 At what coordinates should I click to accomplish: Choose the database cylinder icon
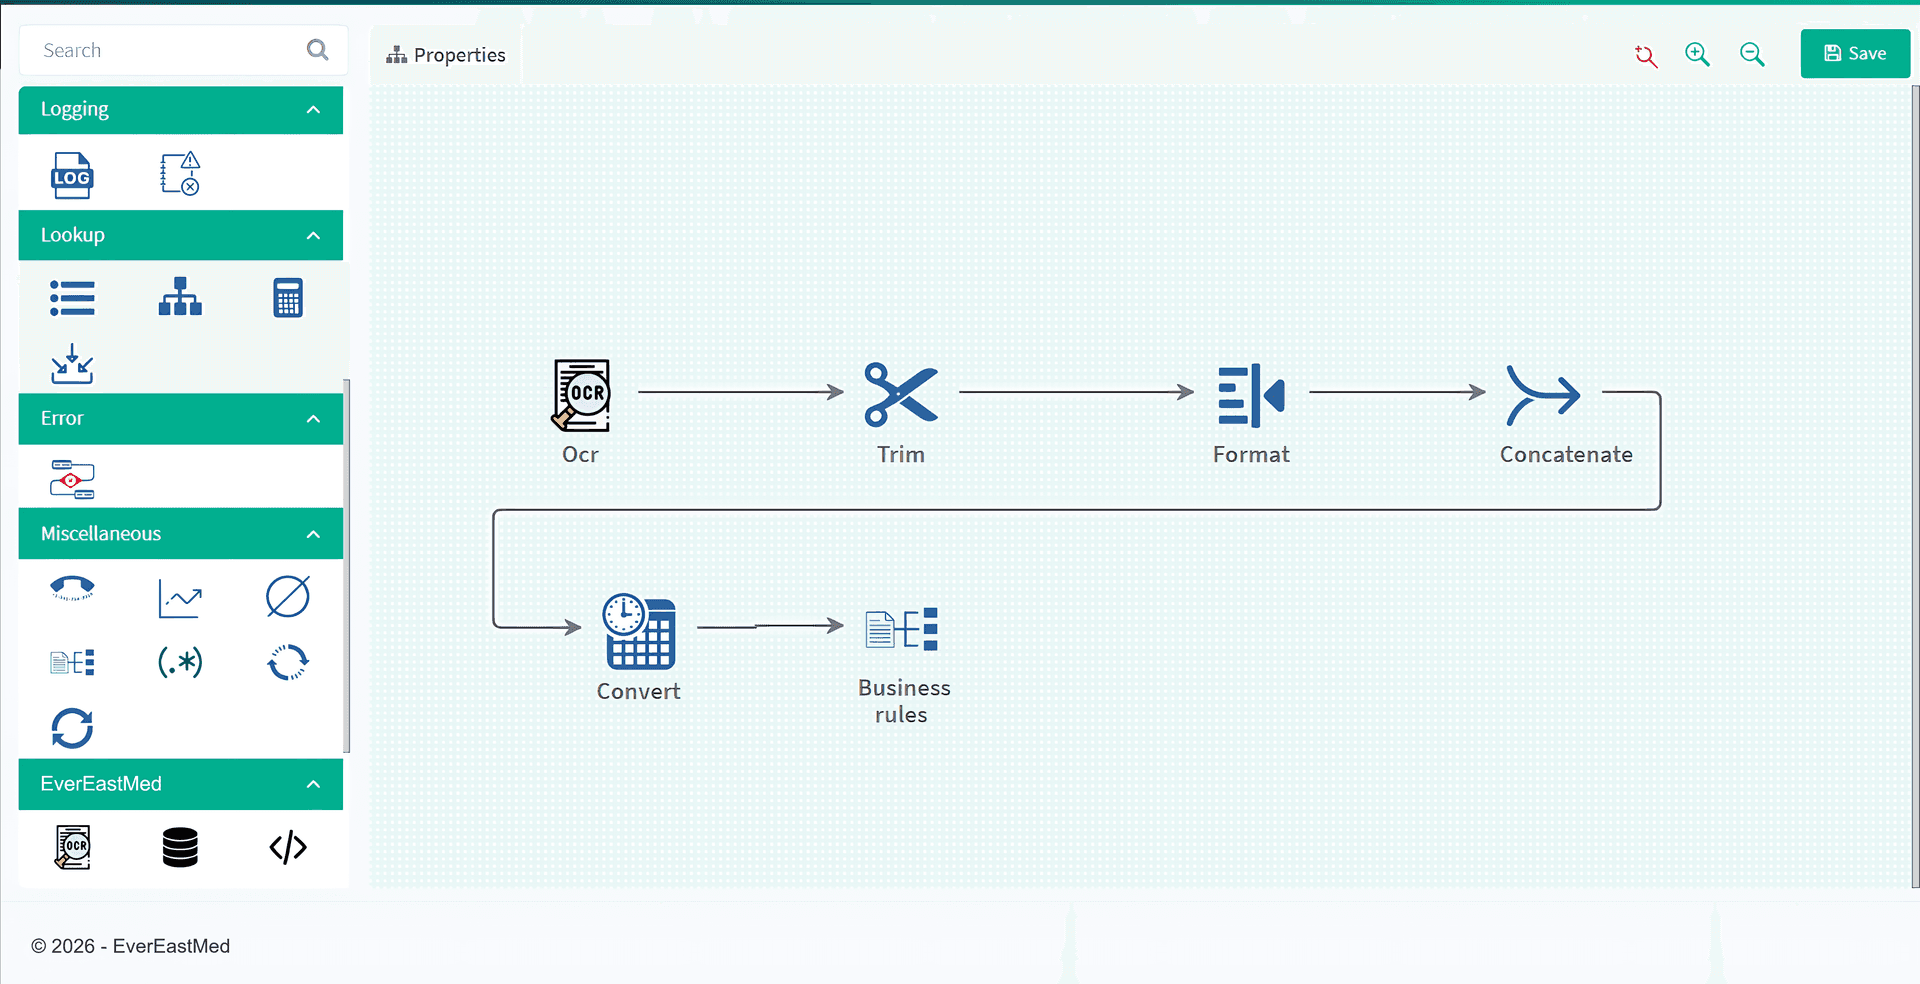click(x=180, y=847)
